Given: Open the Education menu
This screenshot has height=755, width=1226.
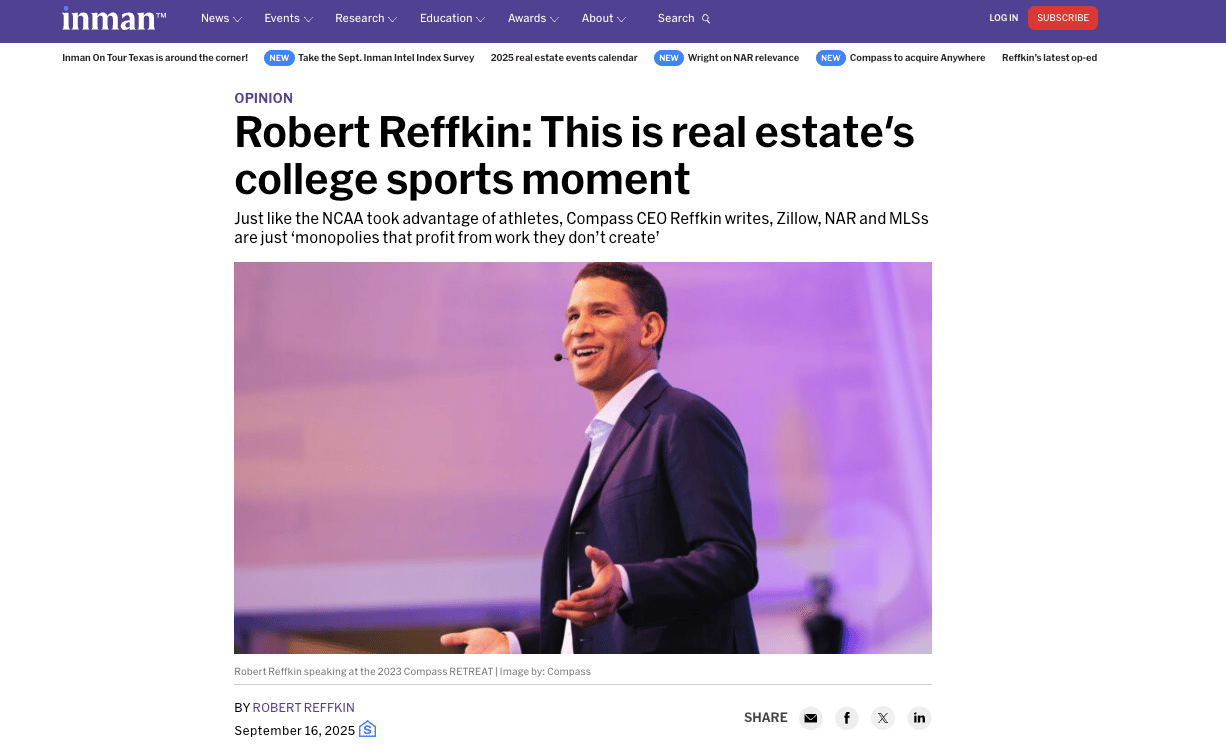Looking at the screenshot, I should coord(452,18).
